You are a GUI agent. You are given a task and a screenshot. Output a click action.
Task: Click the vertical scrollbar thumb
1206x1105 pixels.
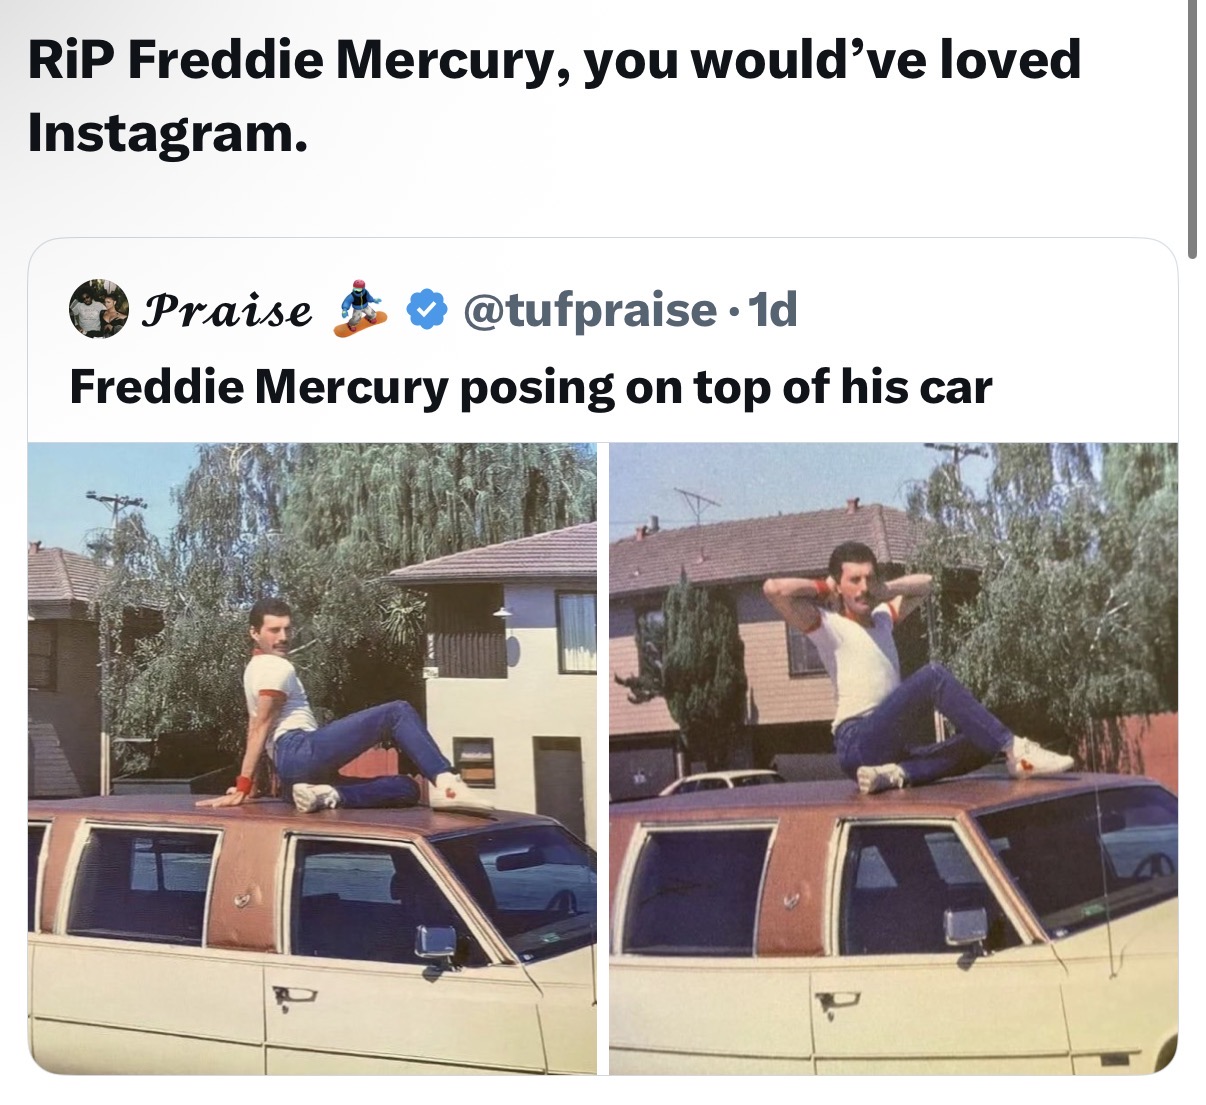[1193, 130]
